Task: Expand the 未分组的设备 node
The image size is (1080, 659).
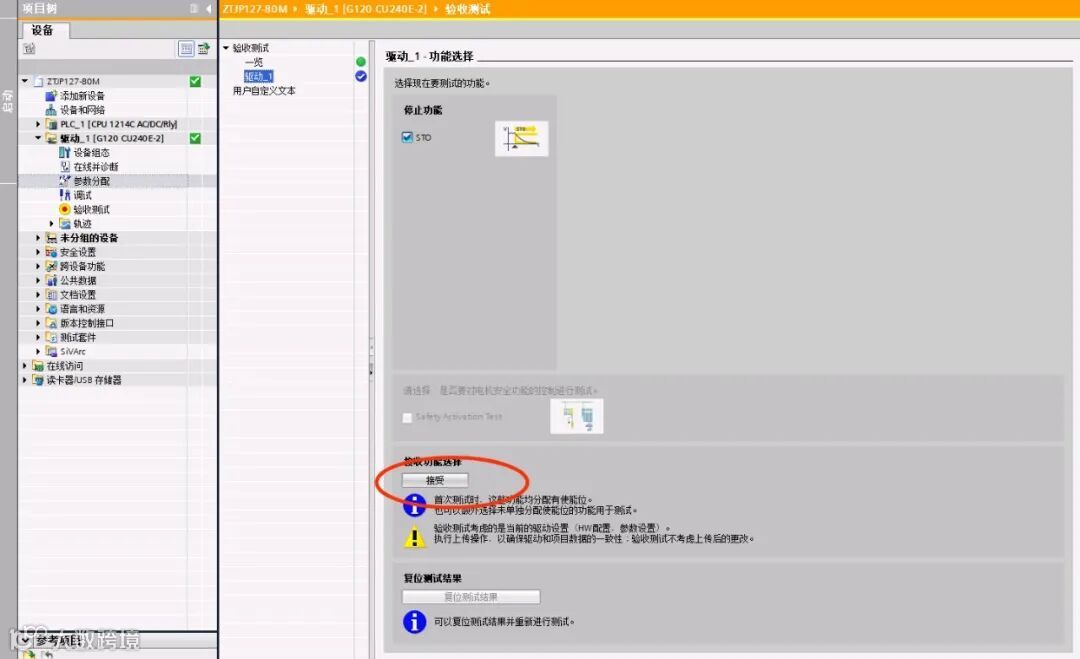Action: pyautogui.click(x=38, y=238)
